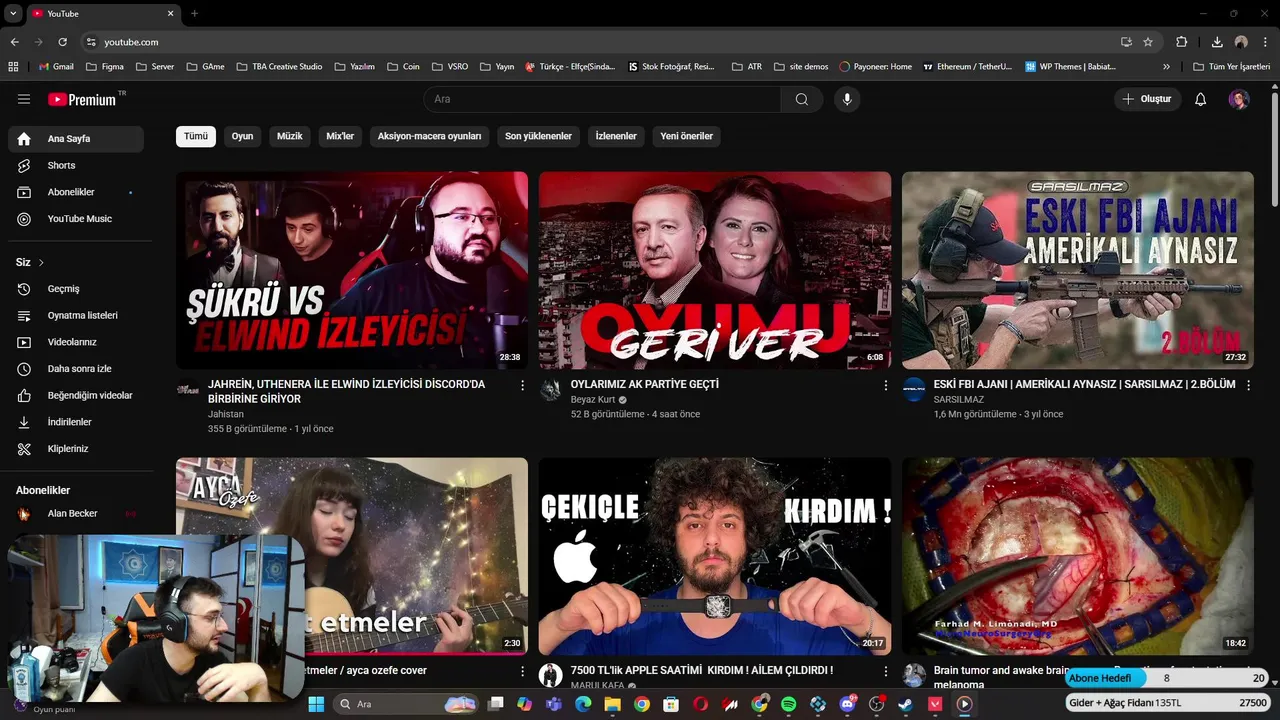Start voice search with the microphone icon

click(x=847, y=99)
